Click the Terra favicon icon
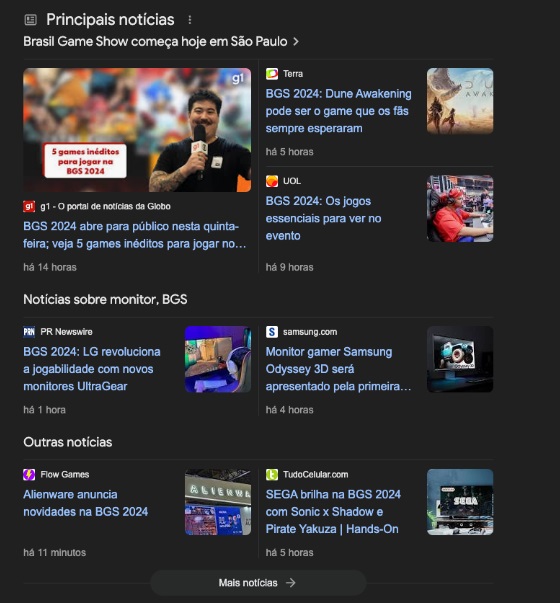Screen dimensions: 560x603 coord(272,74)
